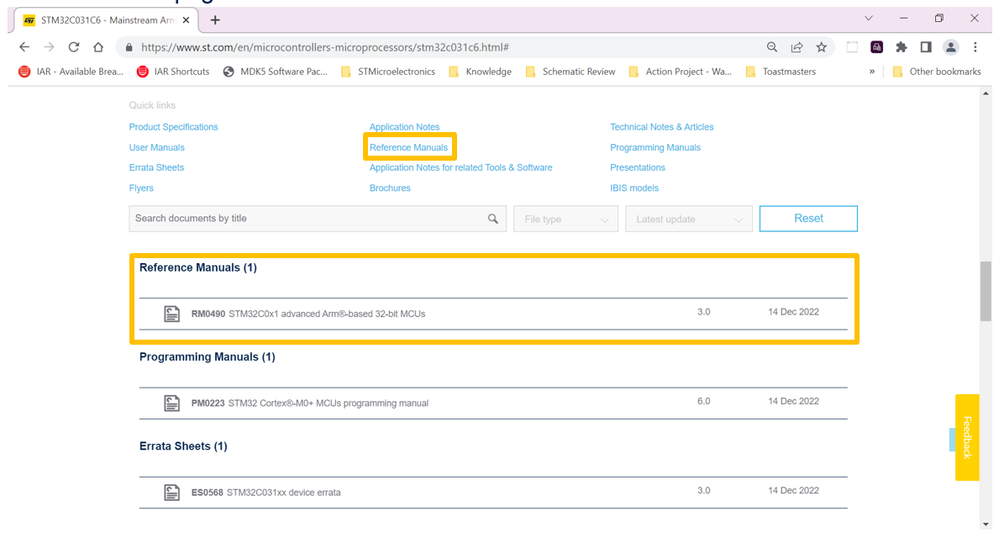Toggle the browser side panel
The image size is (999, 539).
[x=926, y=47]
